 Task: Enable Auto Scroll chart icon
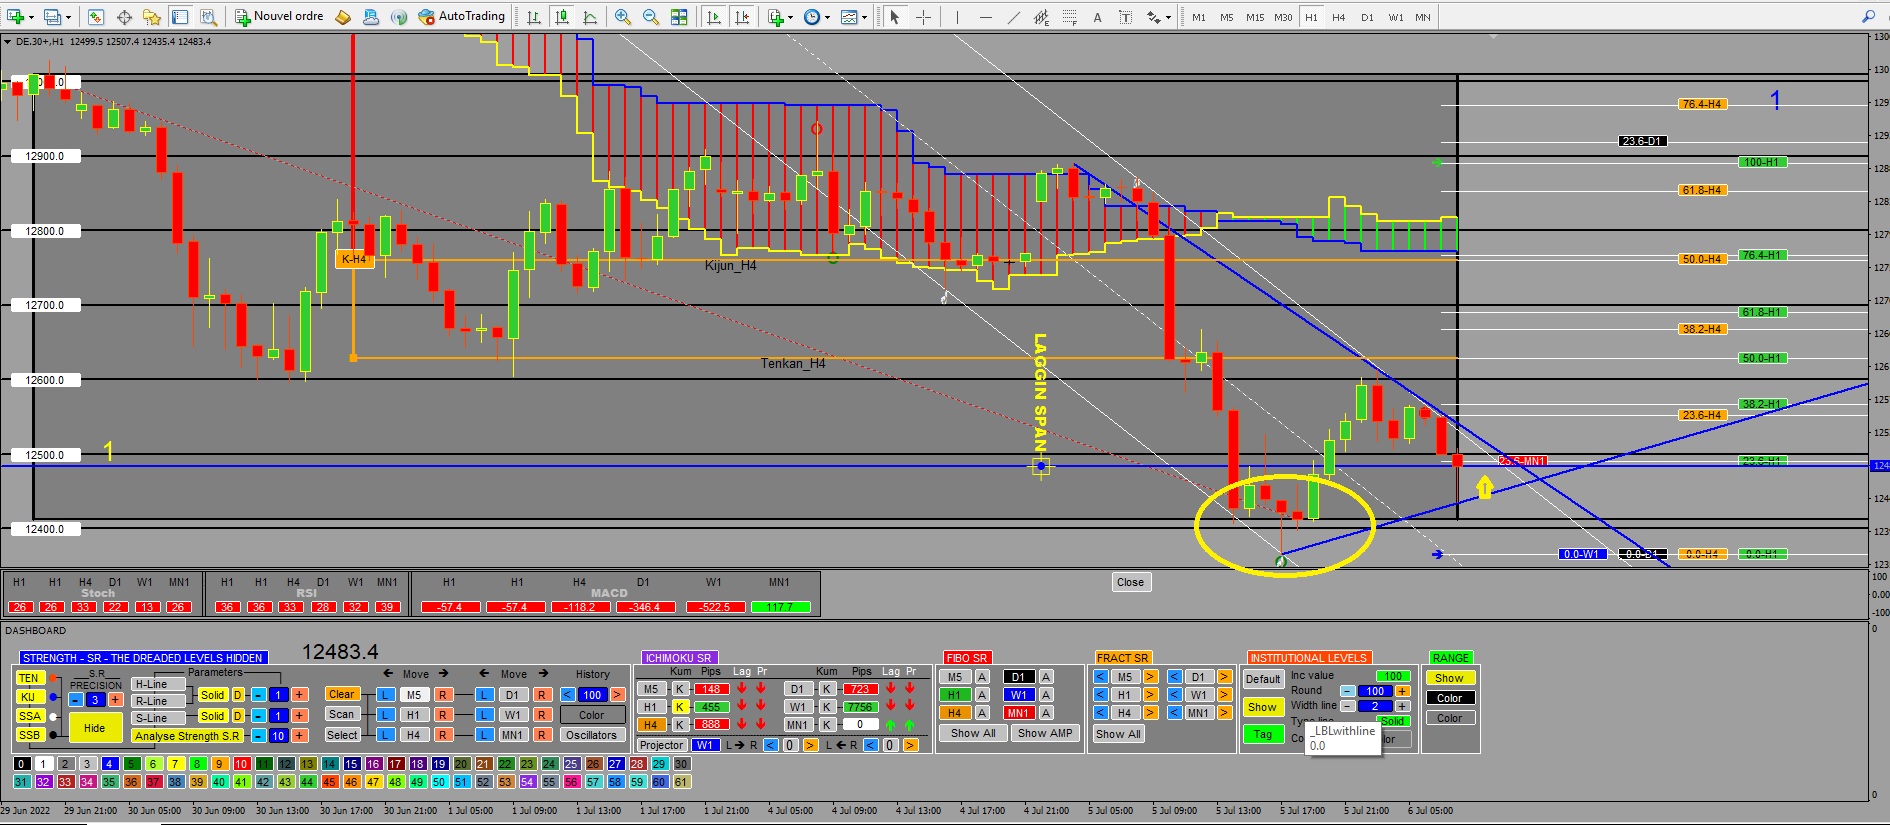click(713, 17)
